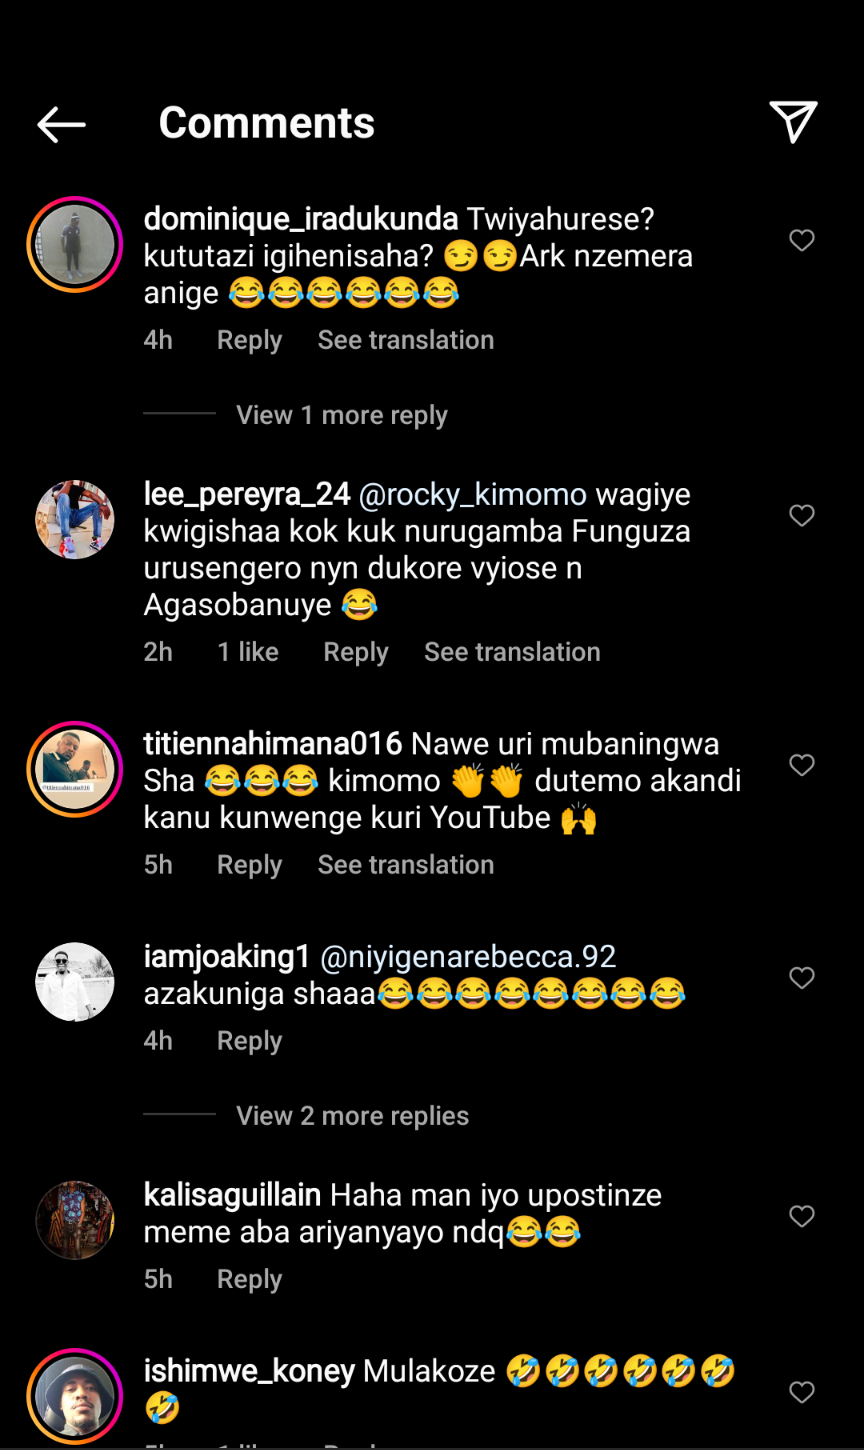The height and width of the screenshot is (1450, 864).
Task: Tap heart icon on ishimwe_koney's comment
Action: [x=802, y=1392]
